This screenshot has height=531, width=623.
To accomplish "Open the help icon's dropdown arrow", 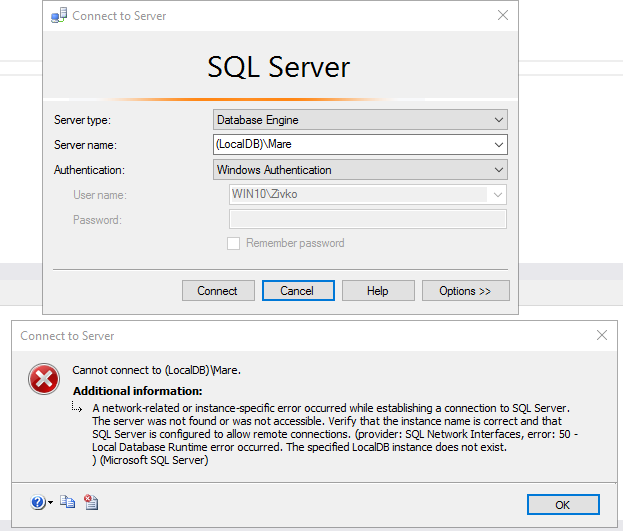I will pyautogui.click(x=49, y=503).
